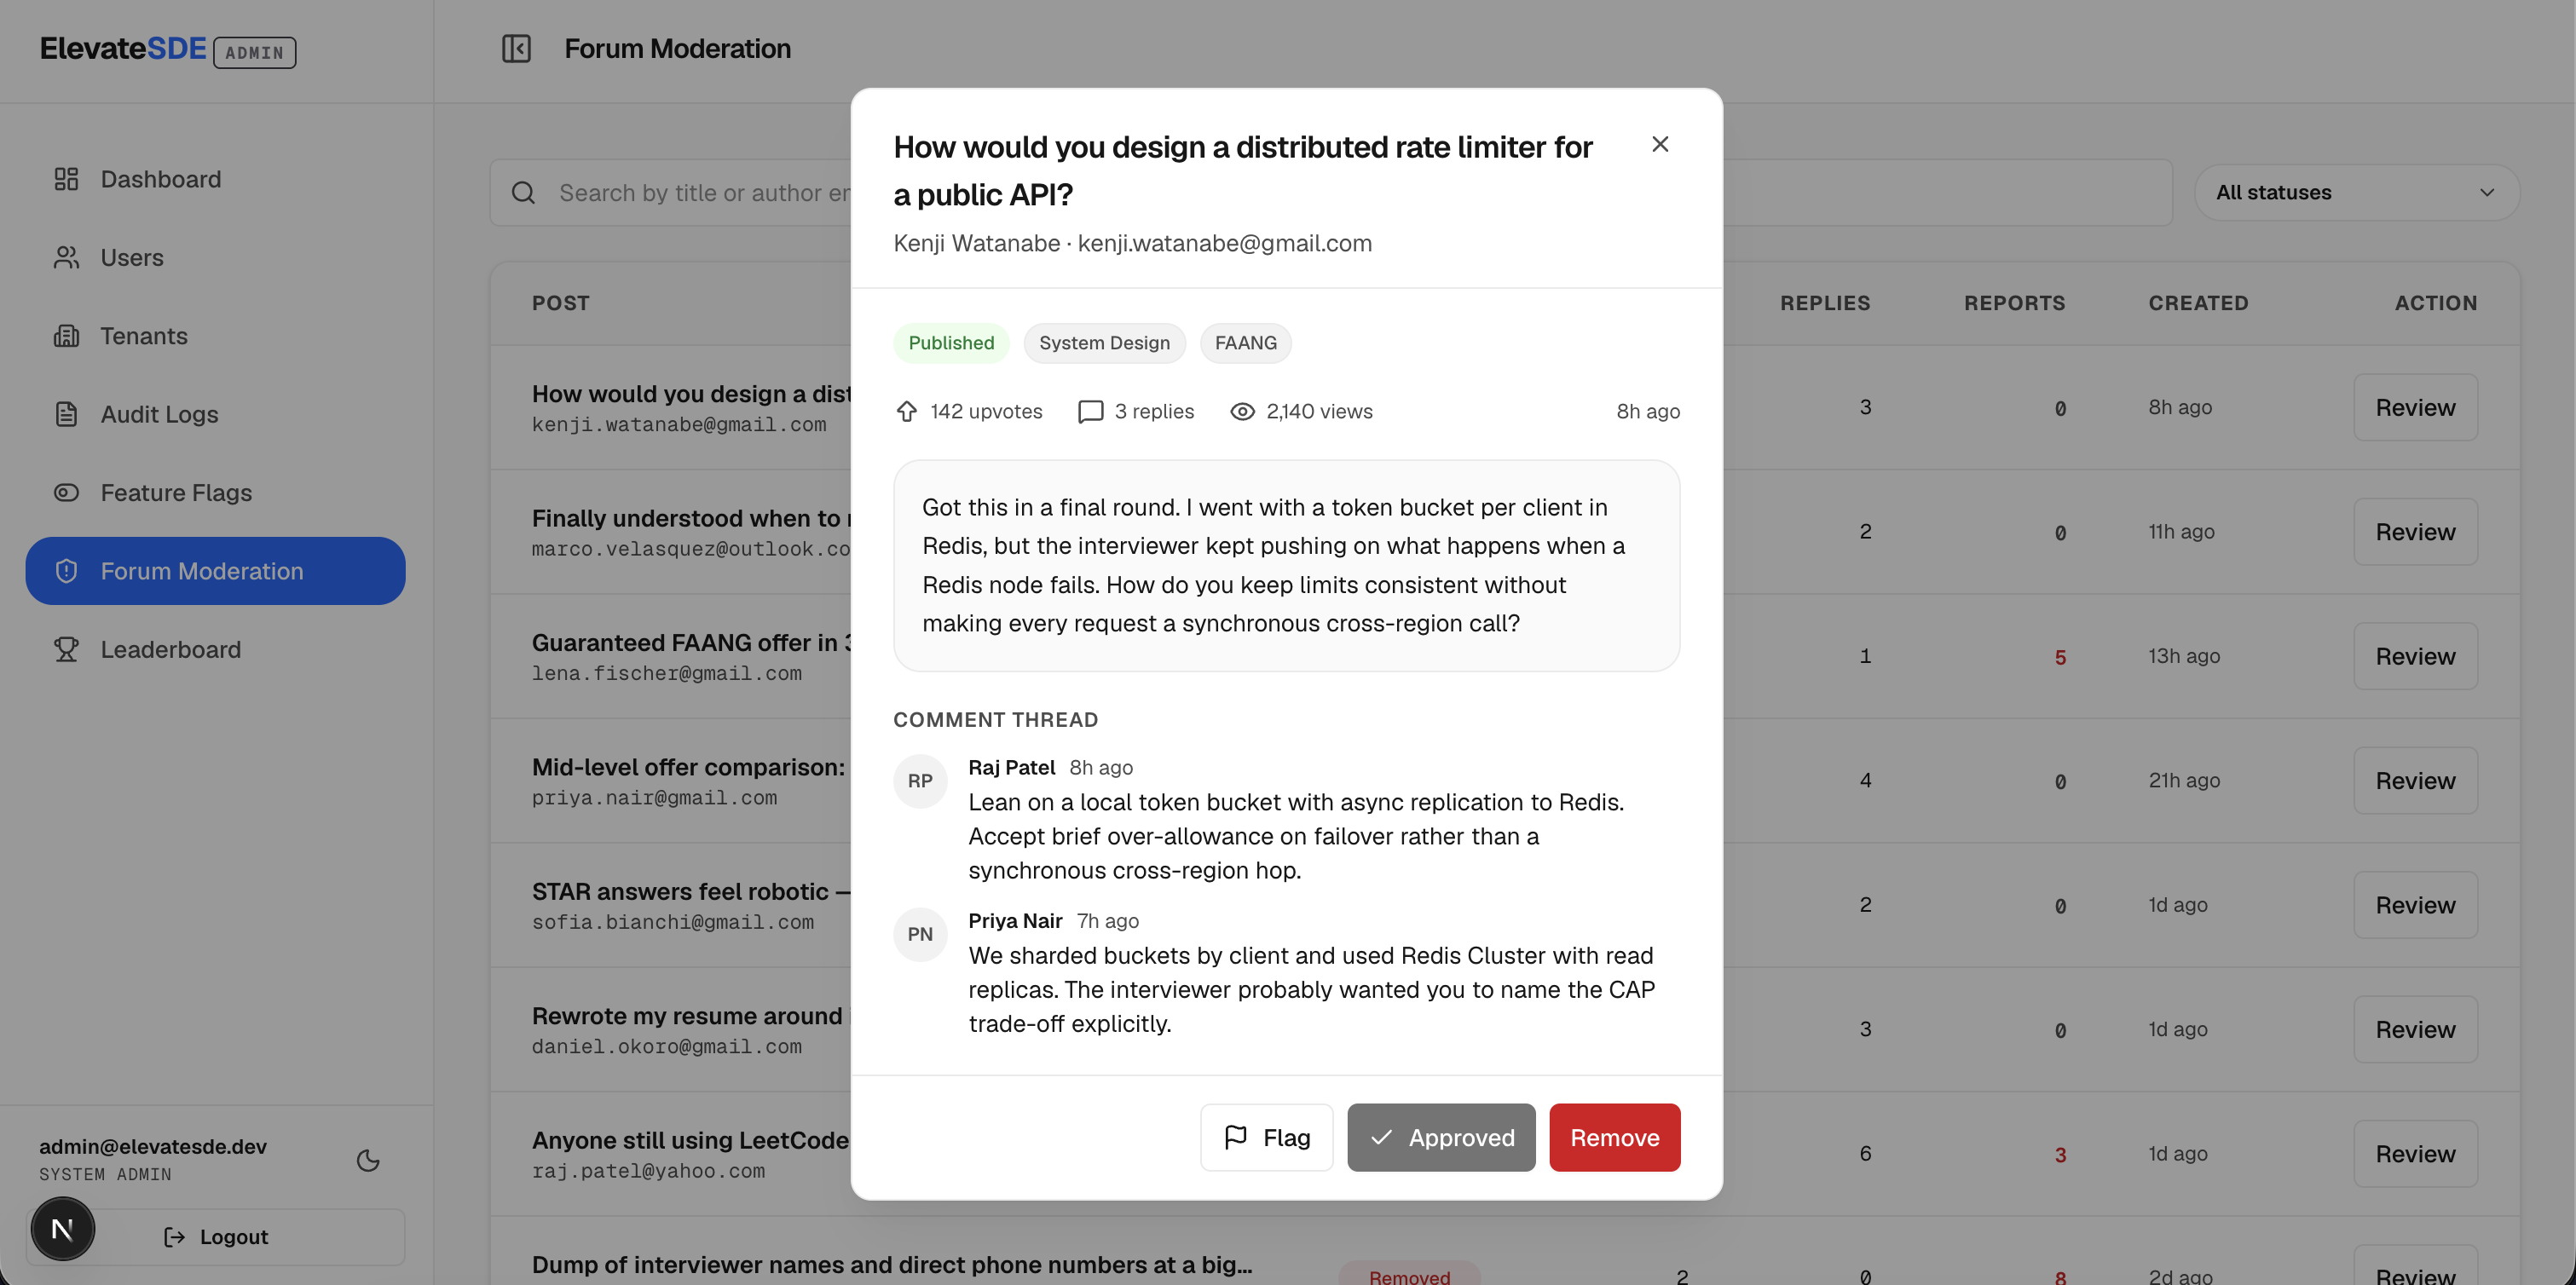Close the post review dialog

click(x=1660, y=145)
